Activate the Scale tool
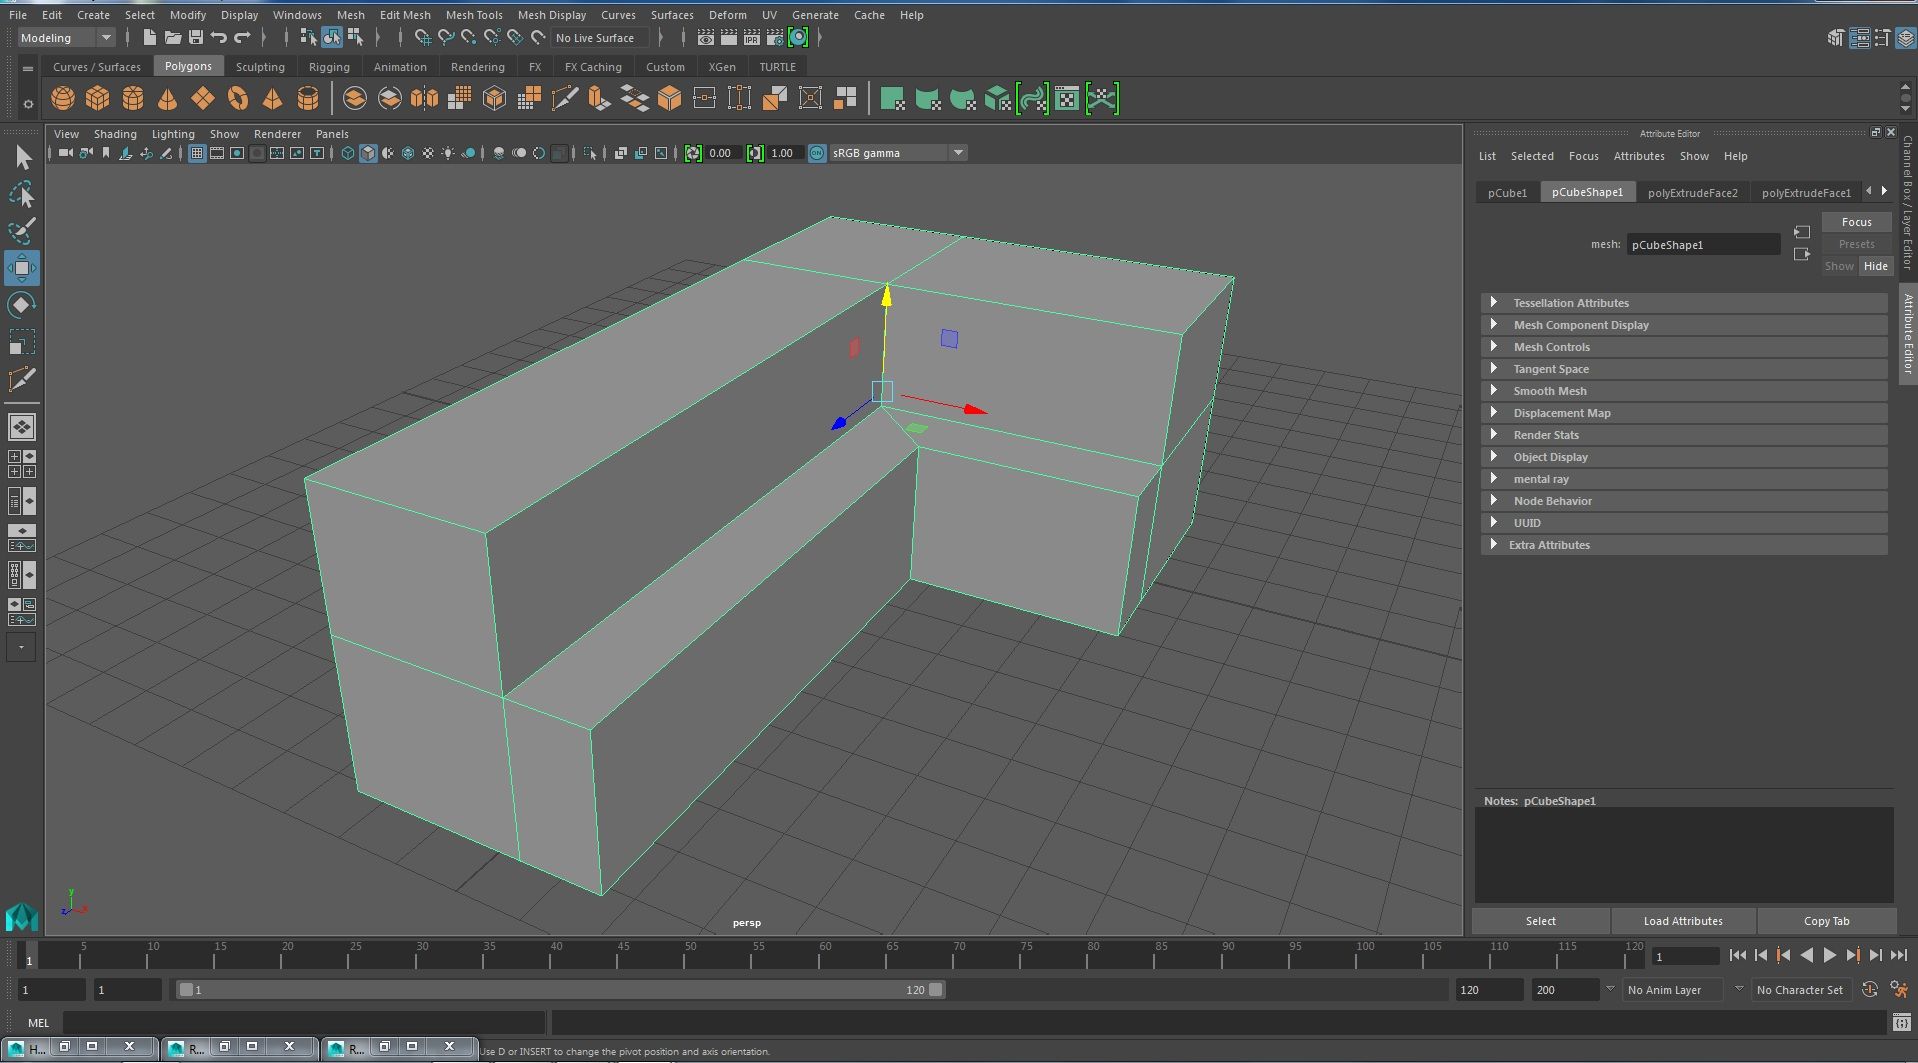This screenshot has height=1063, width=1918. point(22,342)
